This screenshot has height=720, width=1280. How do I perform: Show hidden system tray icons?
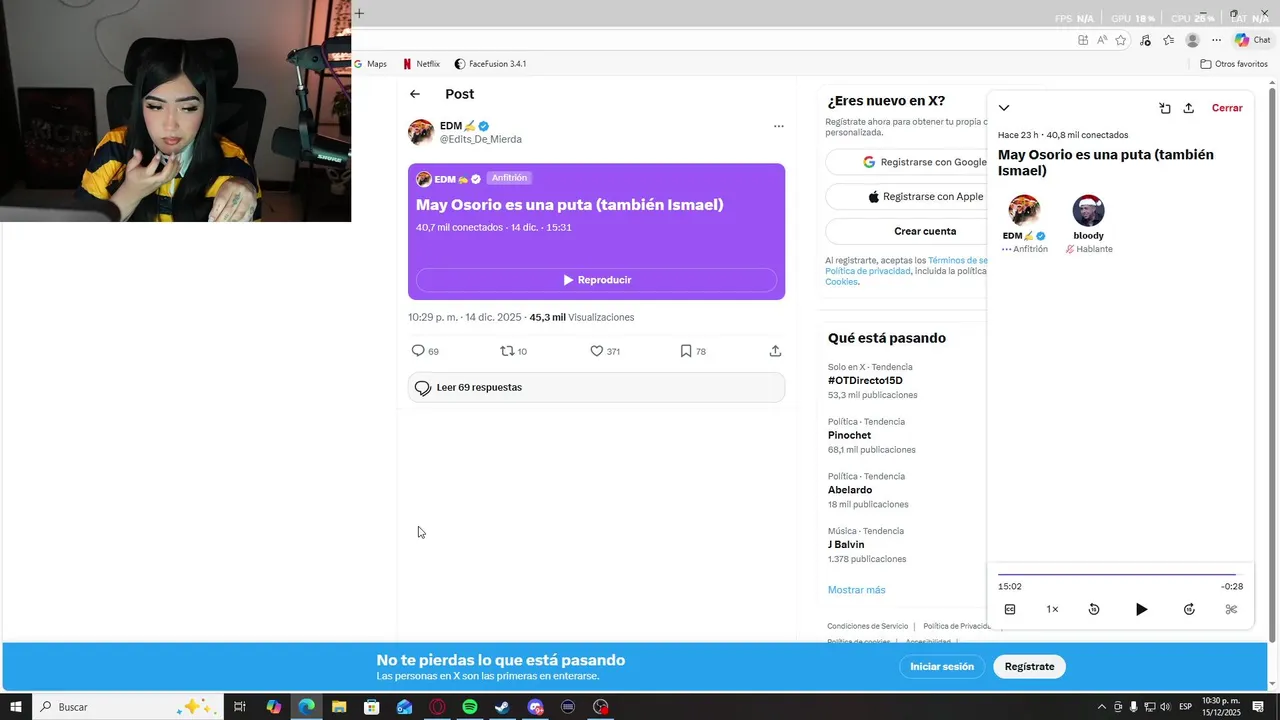pos(1102,707)
